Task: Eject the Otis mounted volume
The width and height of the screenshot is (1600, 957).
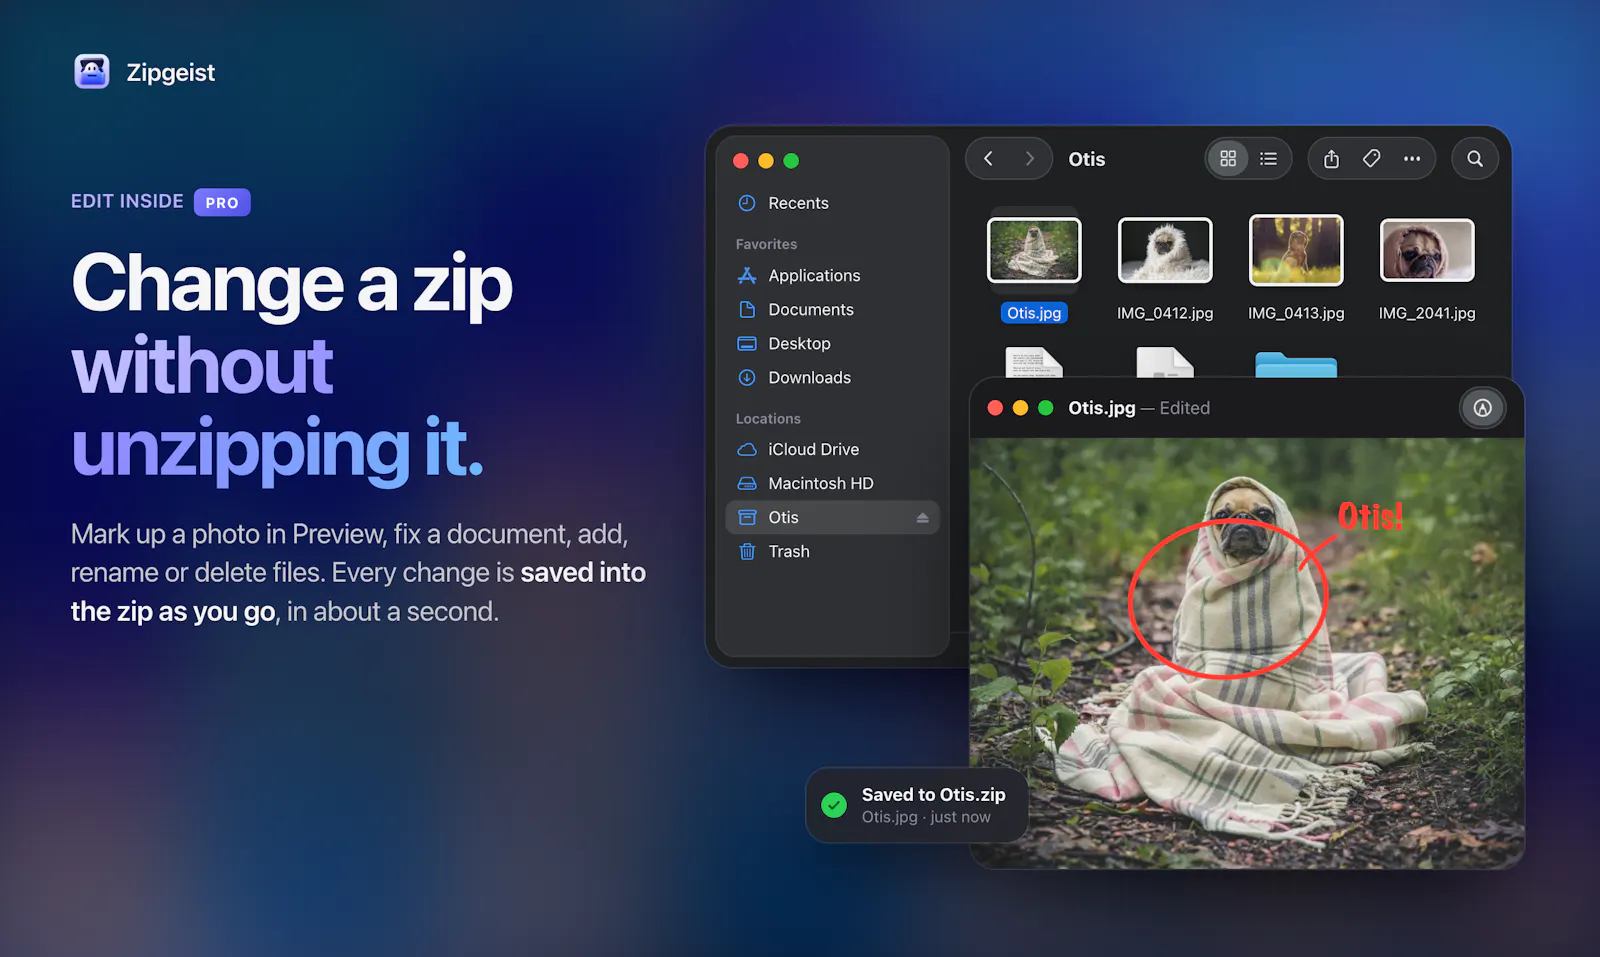Action: (922, 517)
